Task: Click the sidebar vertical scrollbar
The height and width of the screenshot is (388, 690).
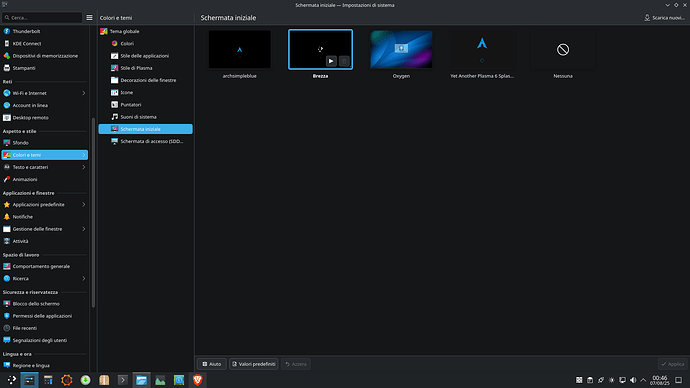Action: 93,213
